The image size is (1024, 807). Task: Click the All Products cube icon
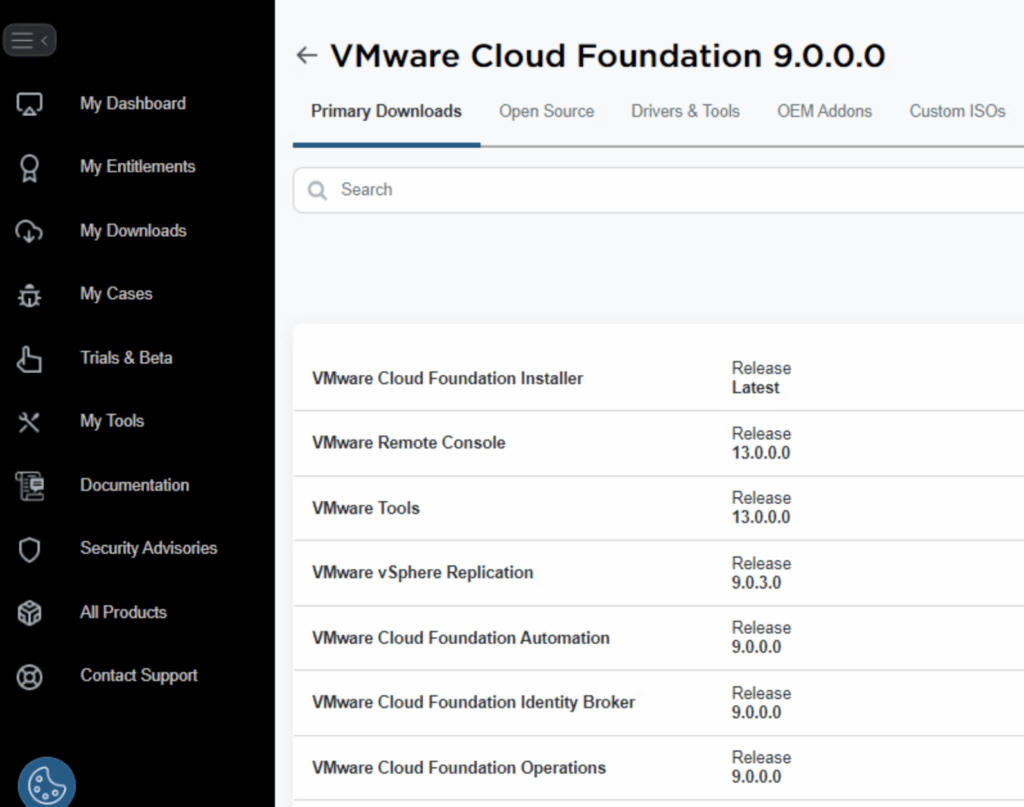[30, 613]
